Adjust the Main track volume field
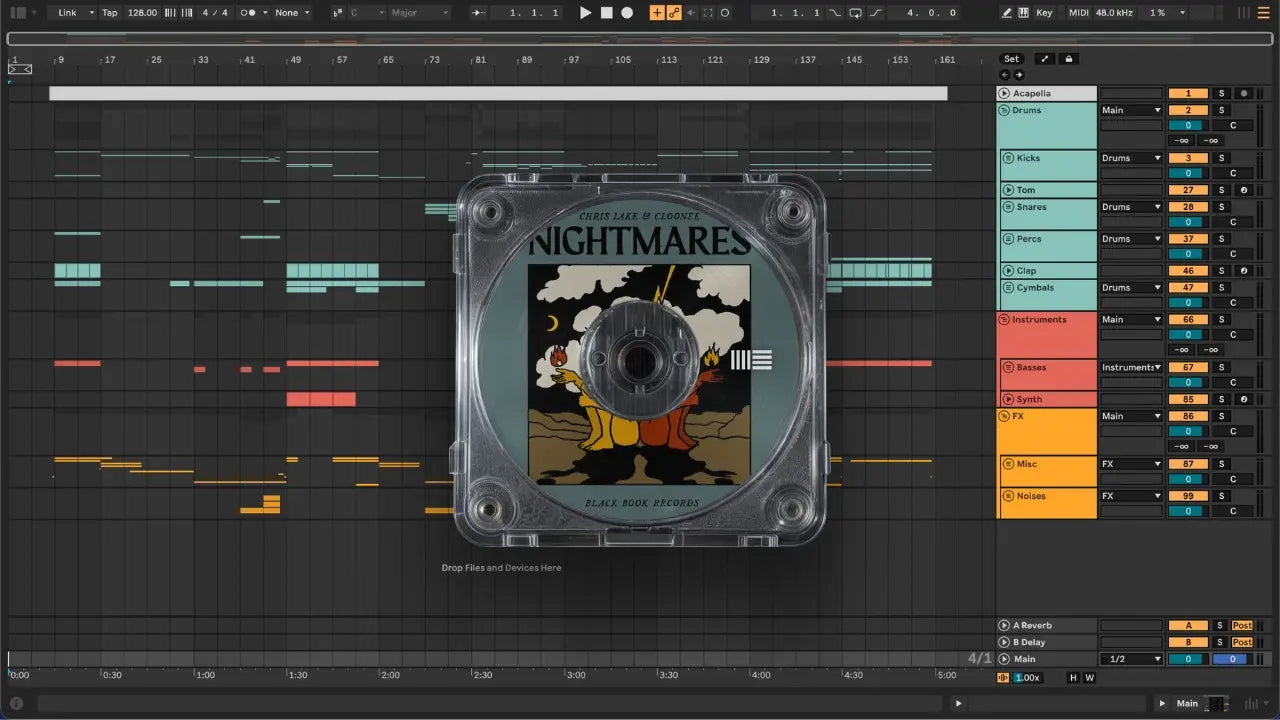 (x=1188, y=659)
